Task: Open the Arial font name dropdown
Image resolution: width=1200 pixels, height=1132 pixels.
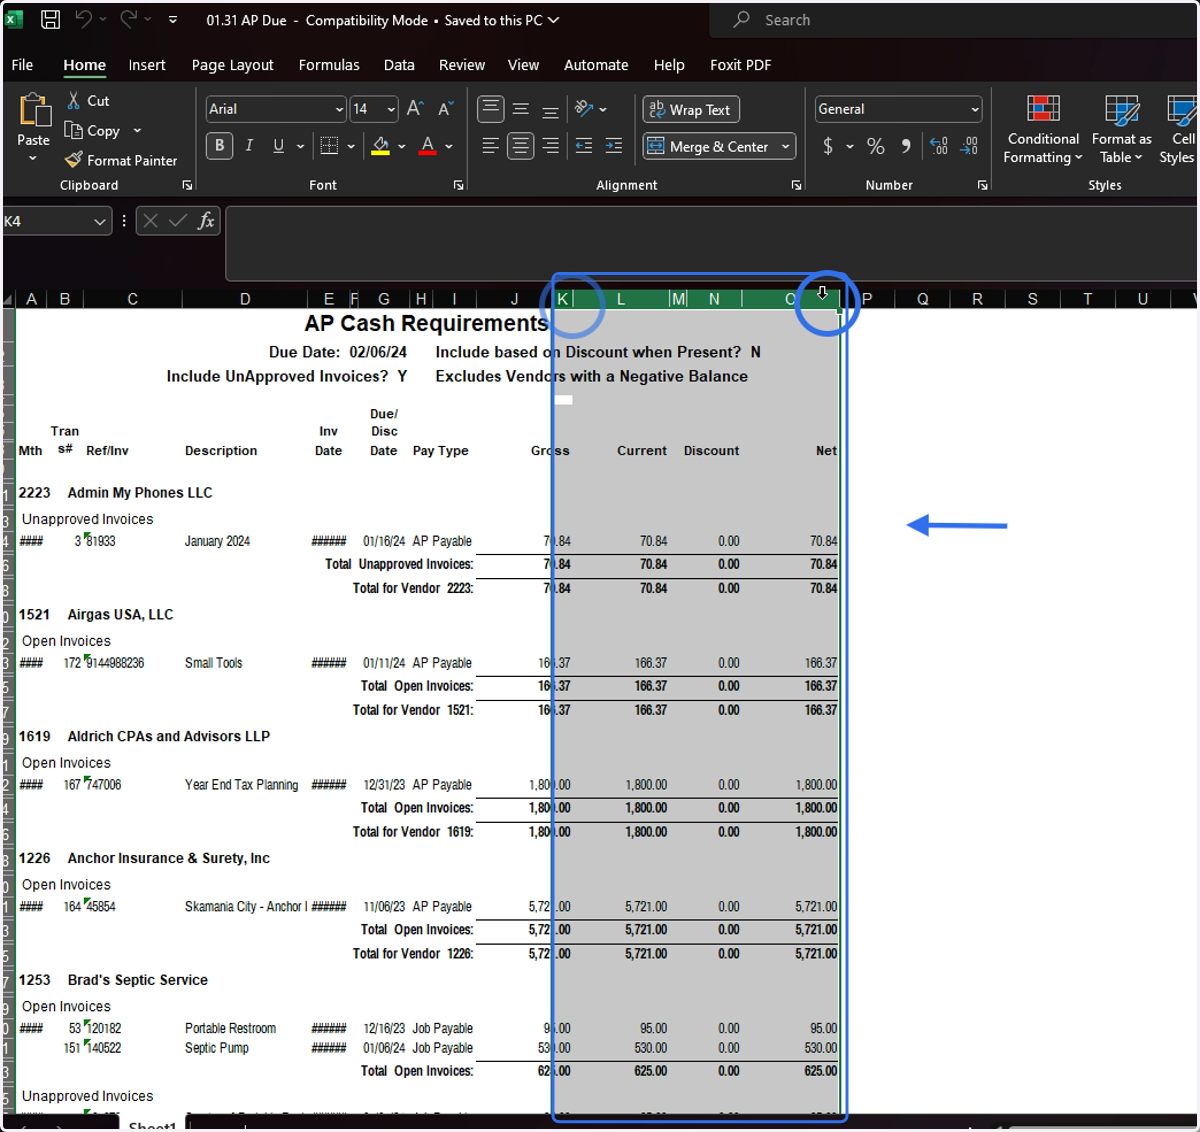Action: 339,109
